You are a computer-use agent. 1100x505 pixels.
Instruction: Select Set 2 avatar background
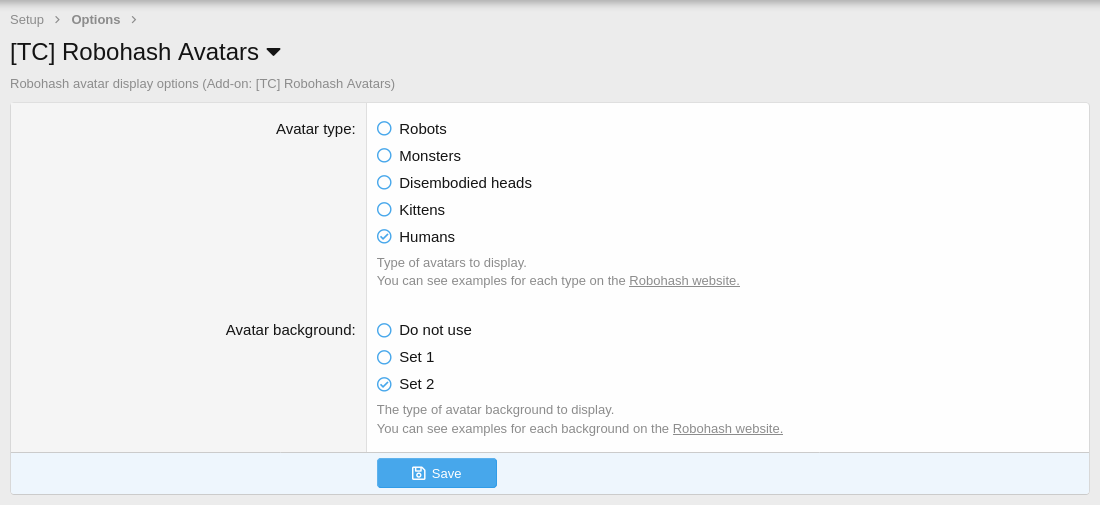click(x=384, y=384)
